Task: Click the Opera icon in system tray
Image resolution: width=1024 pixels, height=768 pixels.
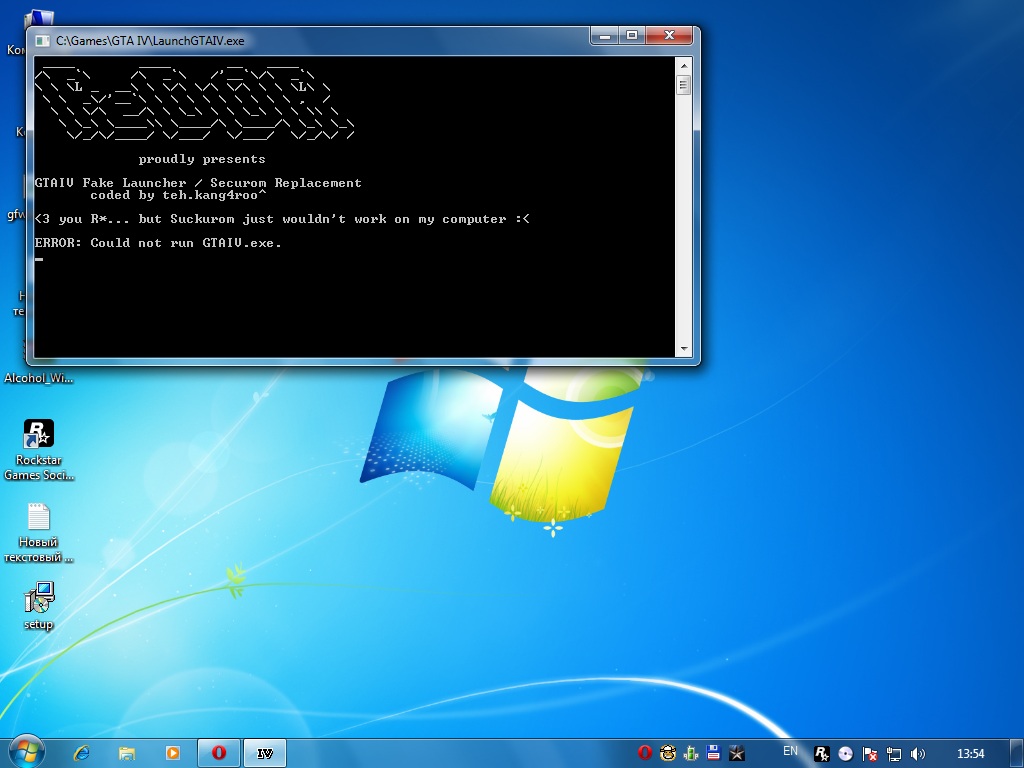Action: [645, 753]
